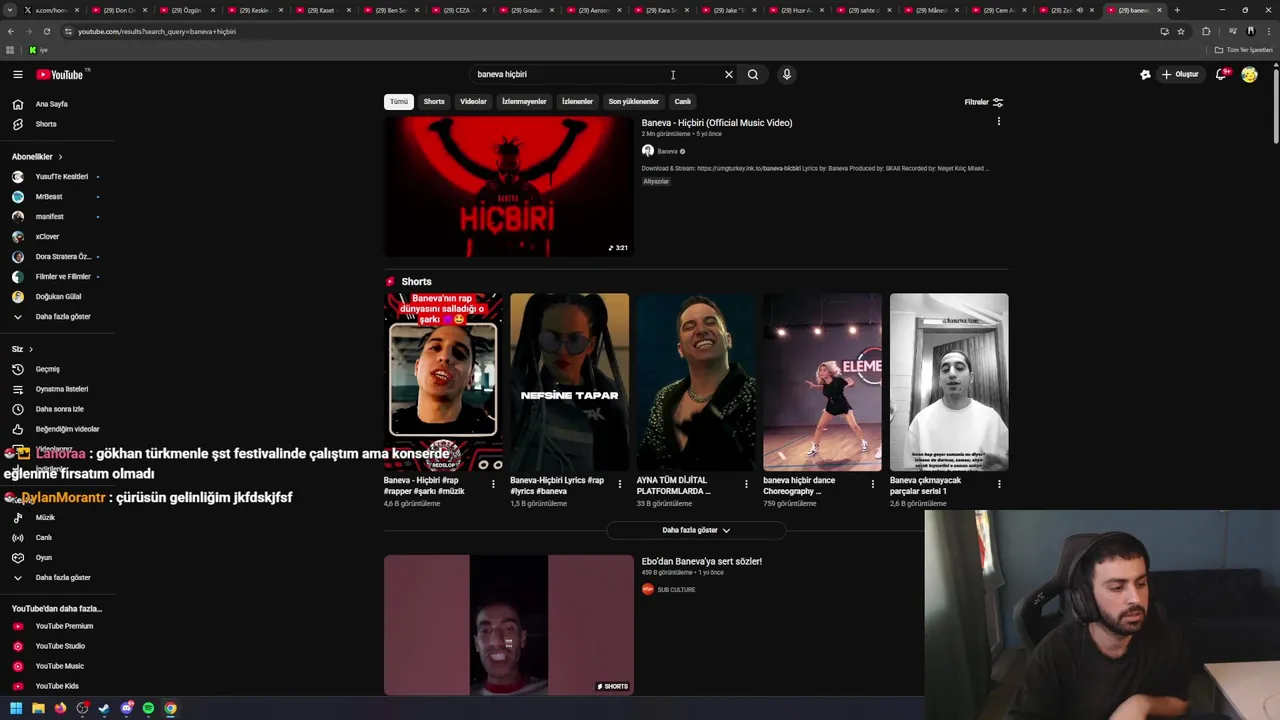This screenshot has height=720, width=1280.
Task: Start voice search with the microphone icon
Action: point(787,74)
